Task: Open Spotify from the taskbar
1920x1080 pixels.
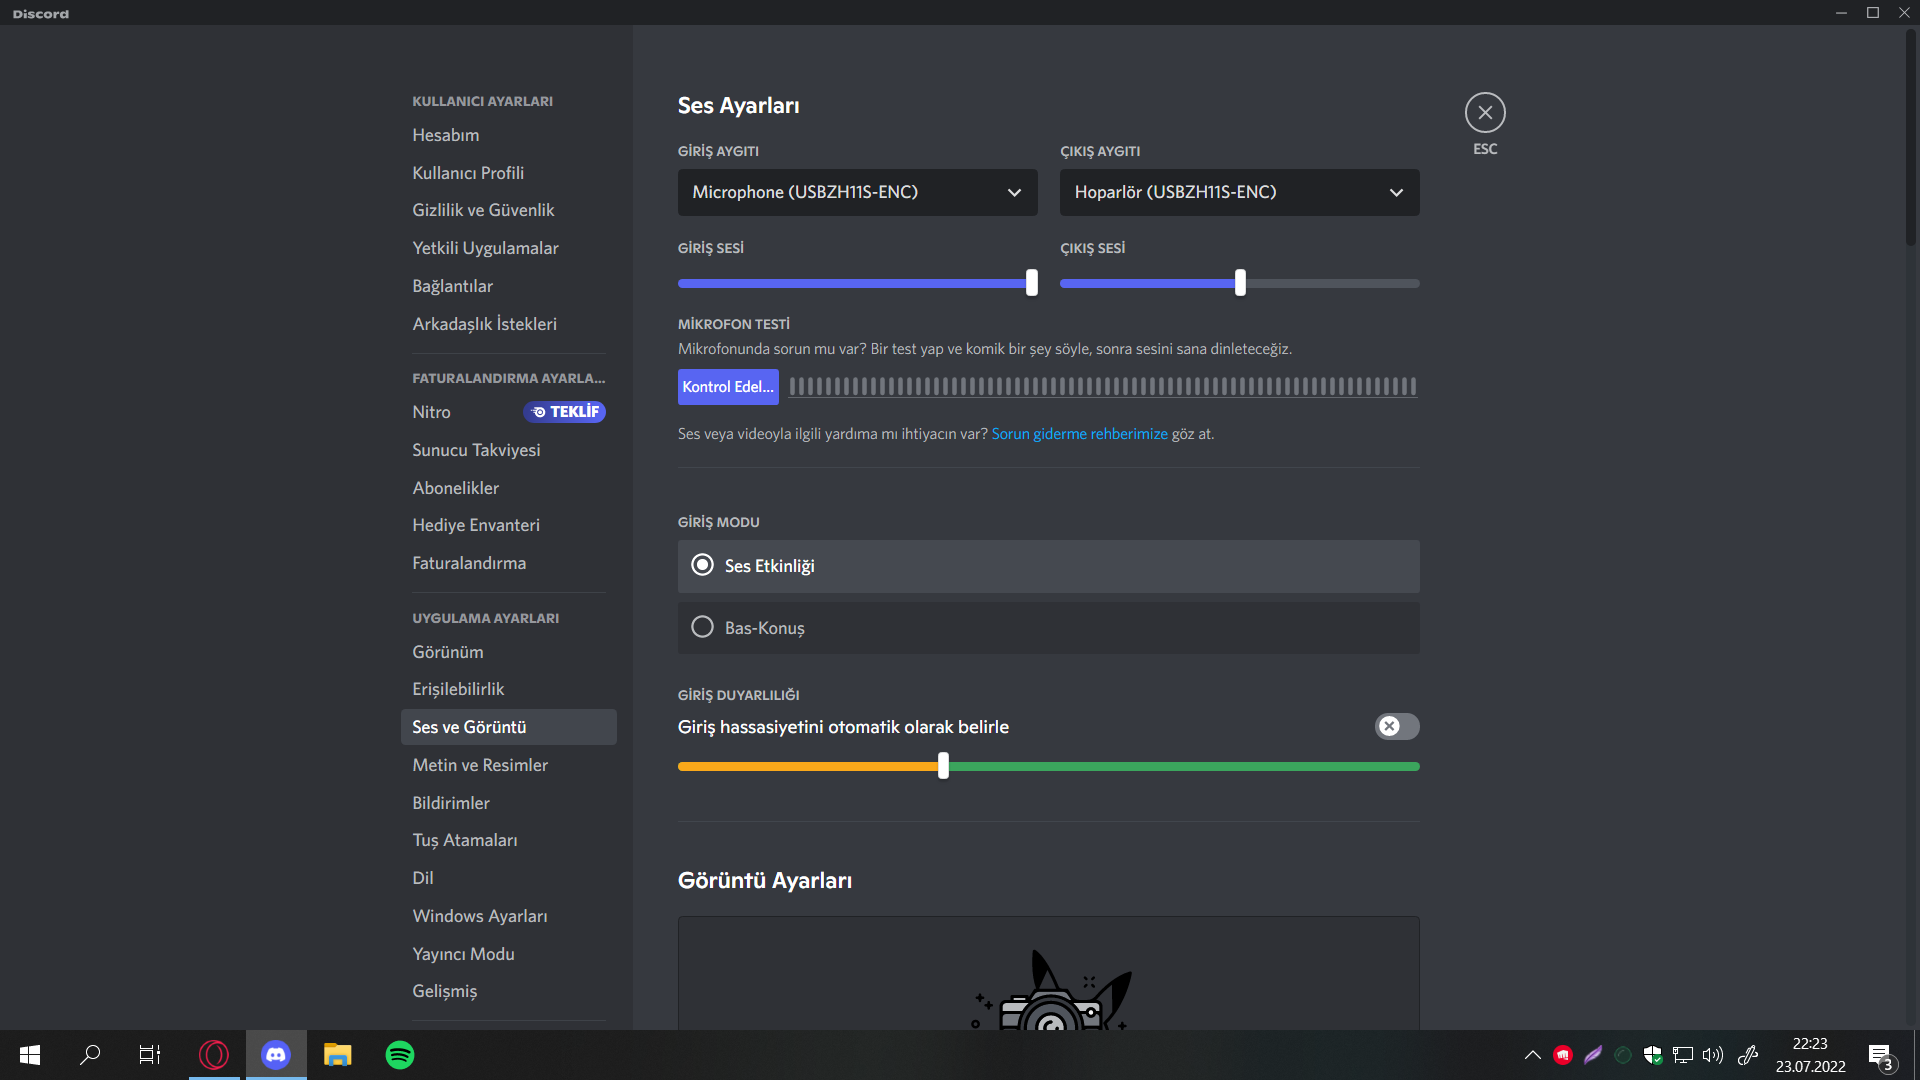Action: pyautogui.click(x=400, y=1055)
